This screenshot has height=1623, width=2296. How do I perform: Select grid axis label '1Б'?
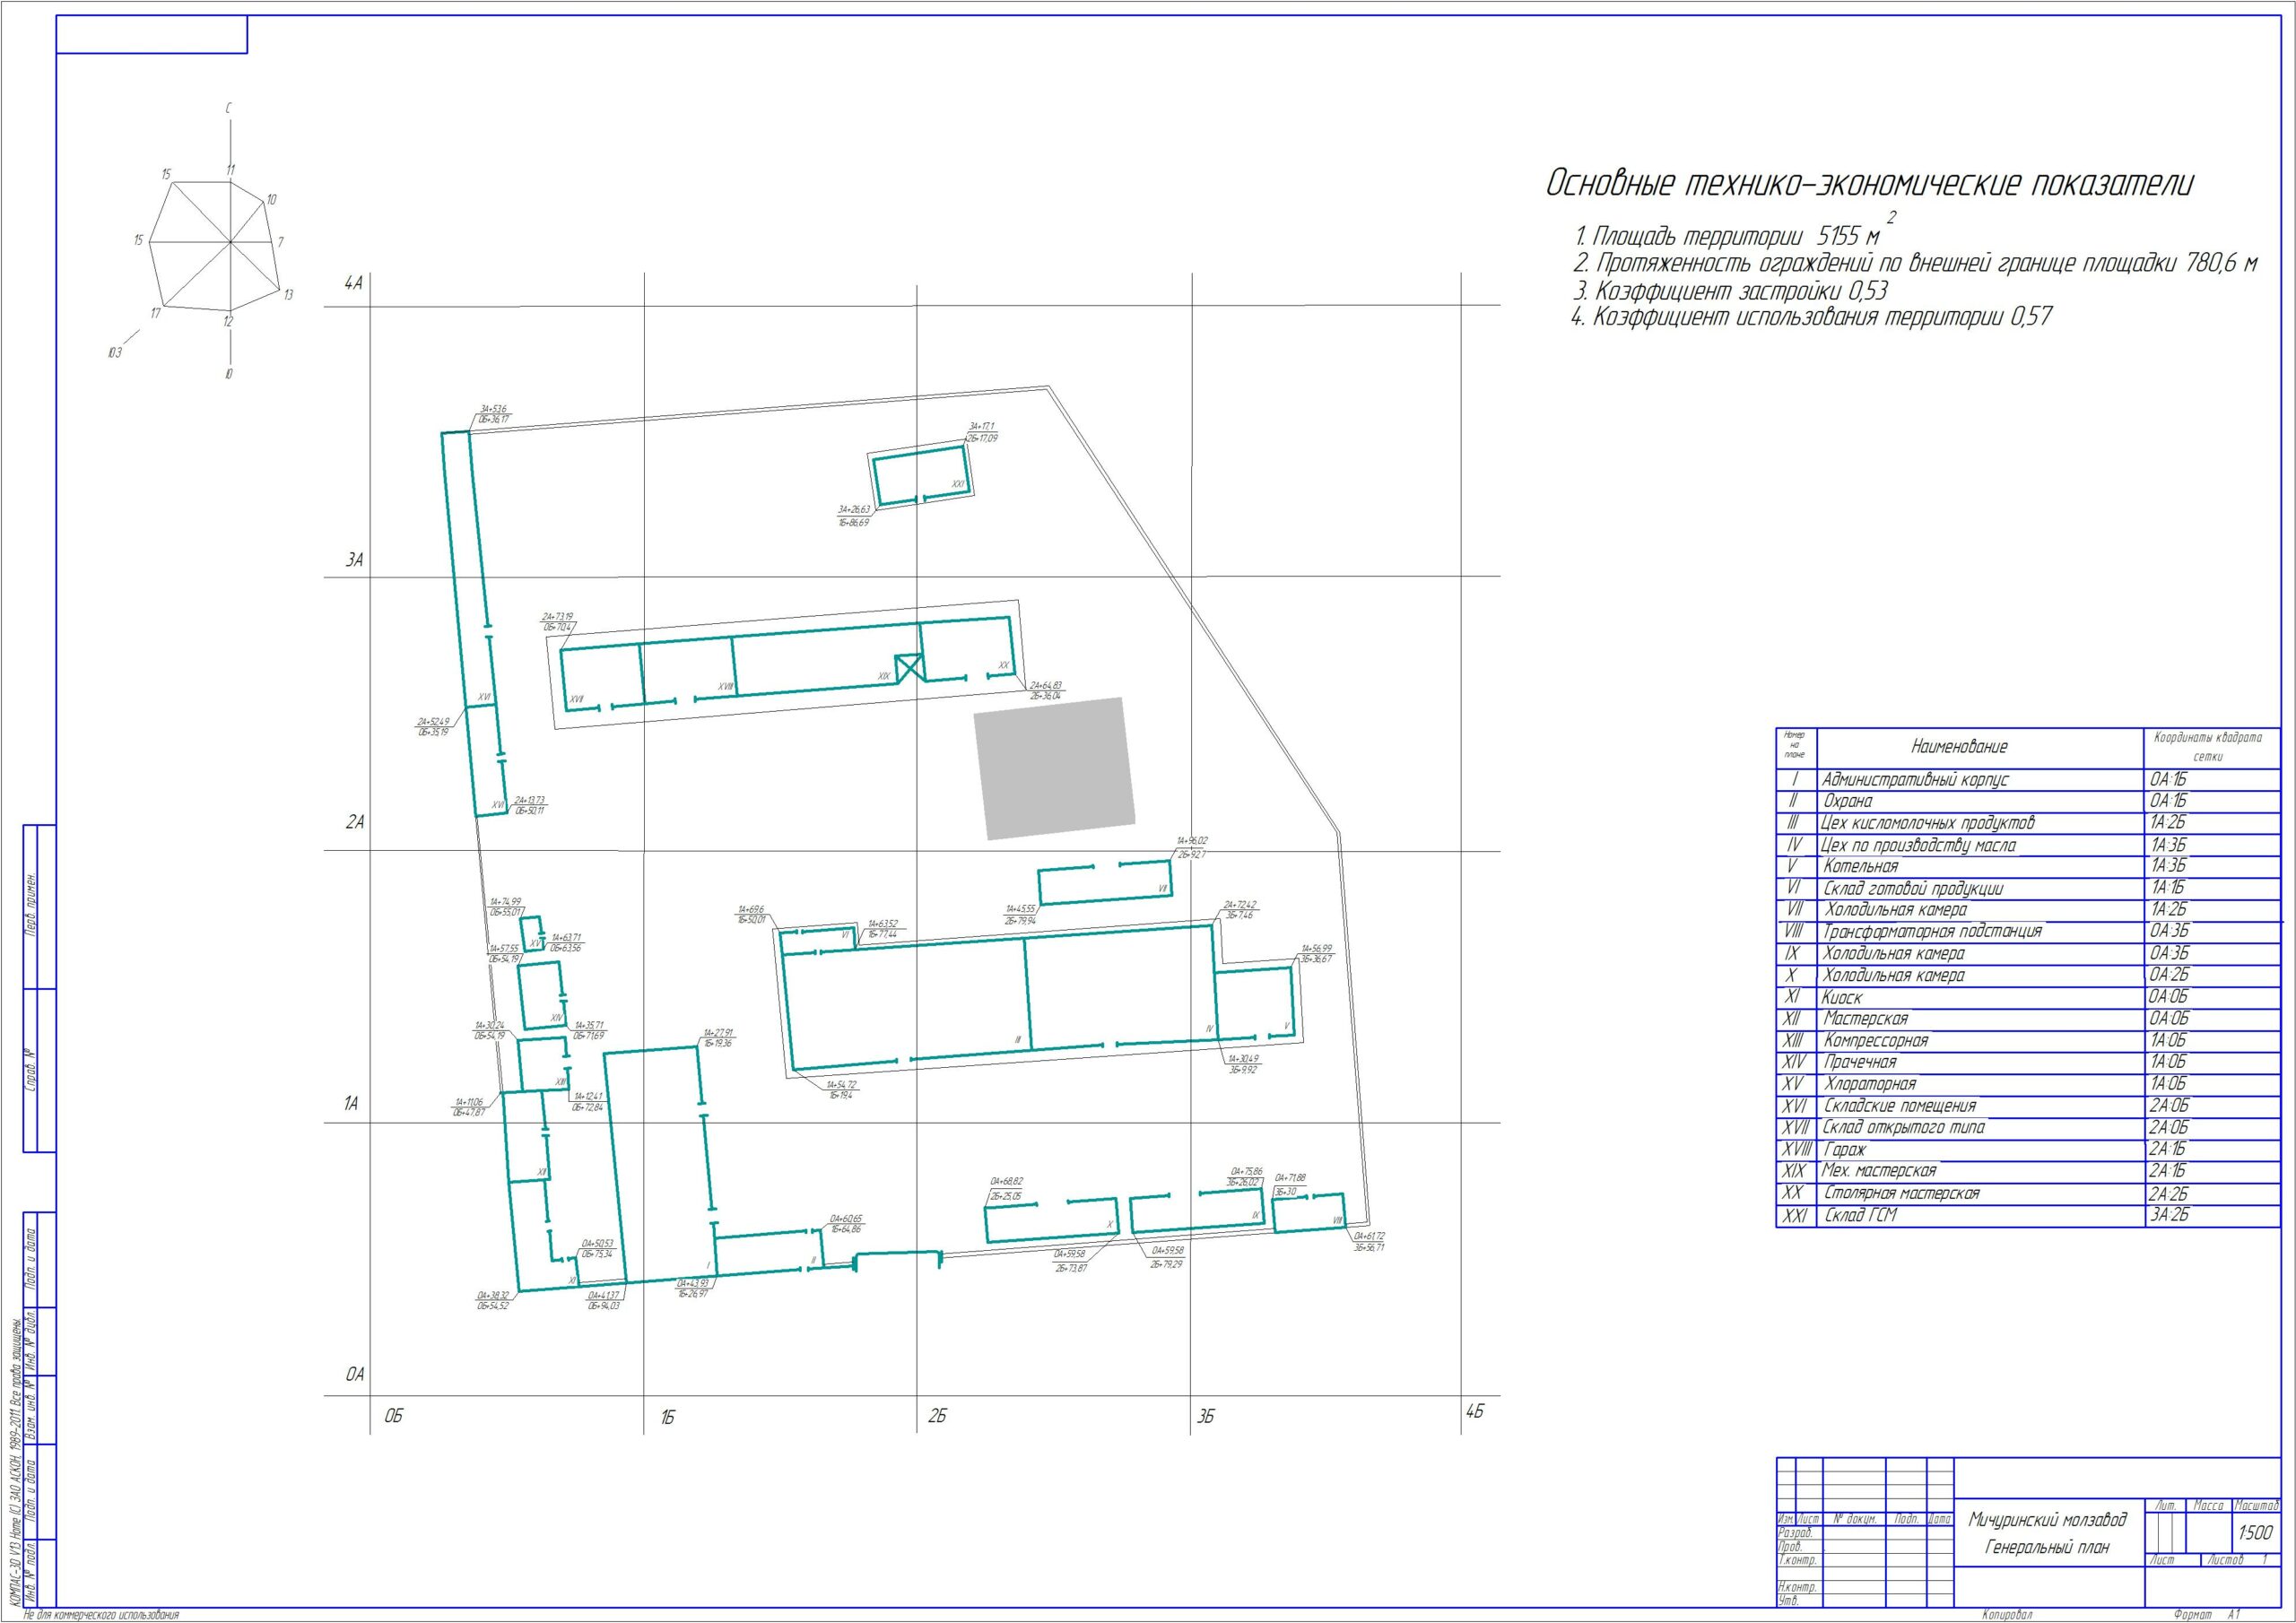coord(668,1418)
